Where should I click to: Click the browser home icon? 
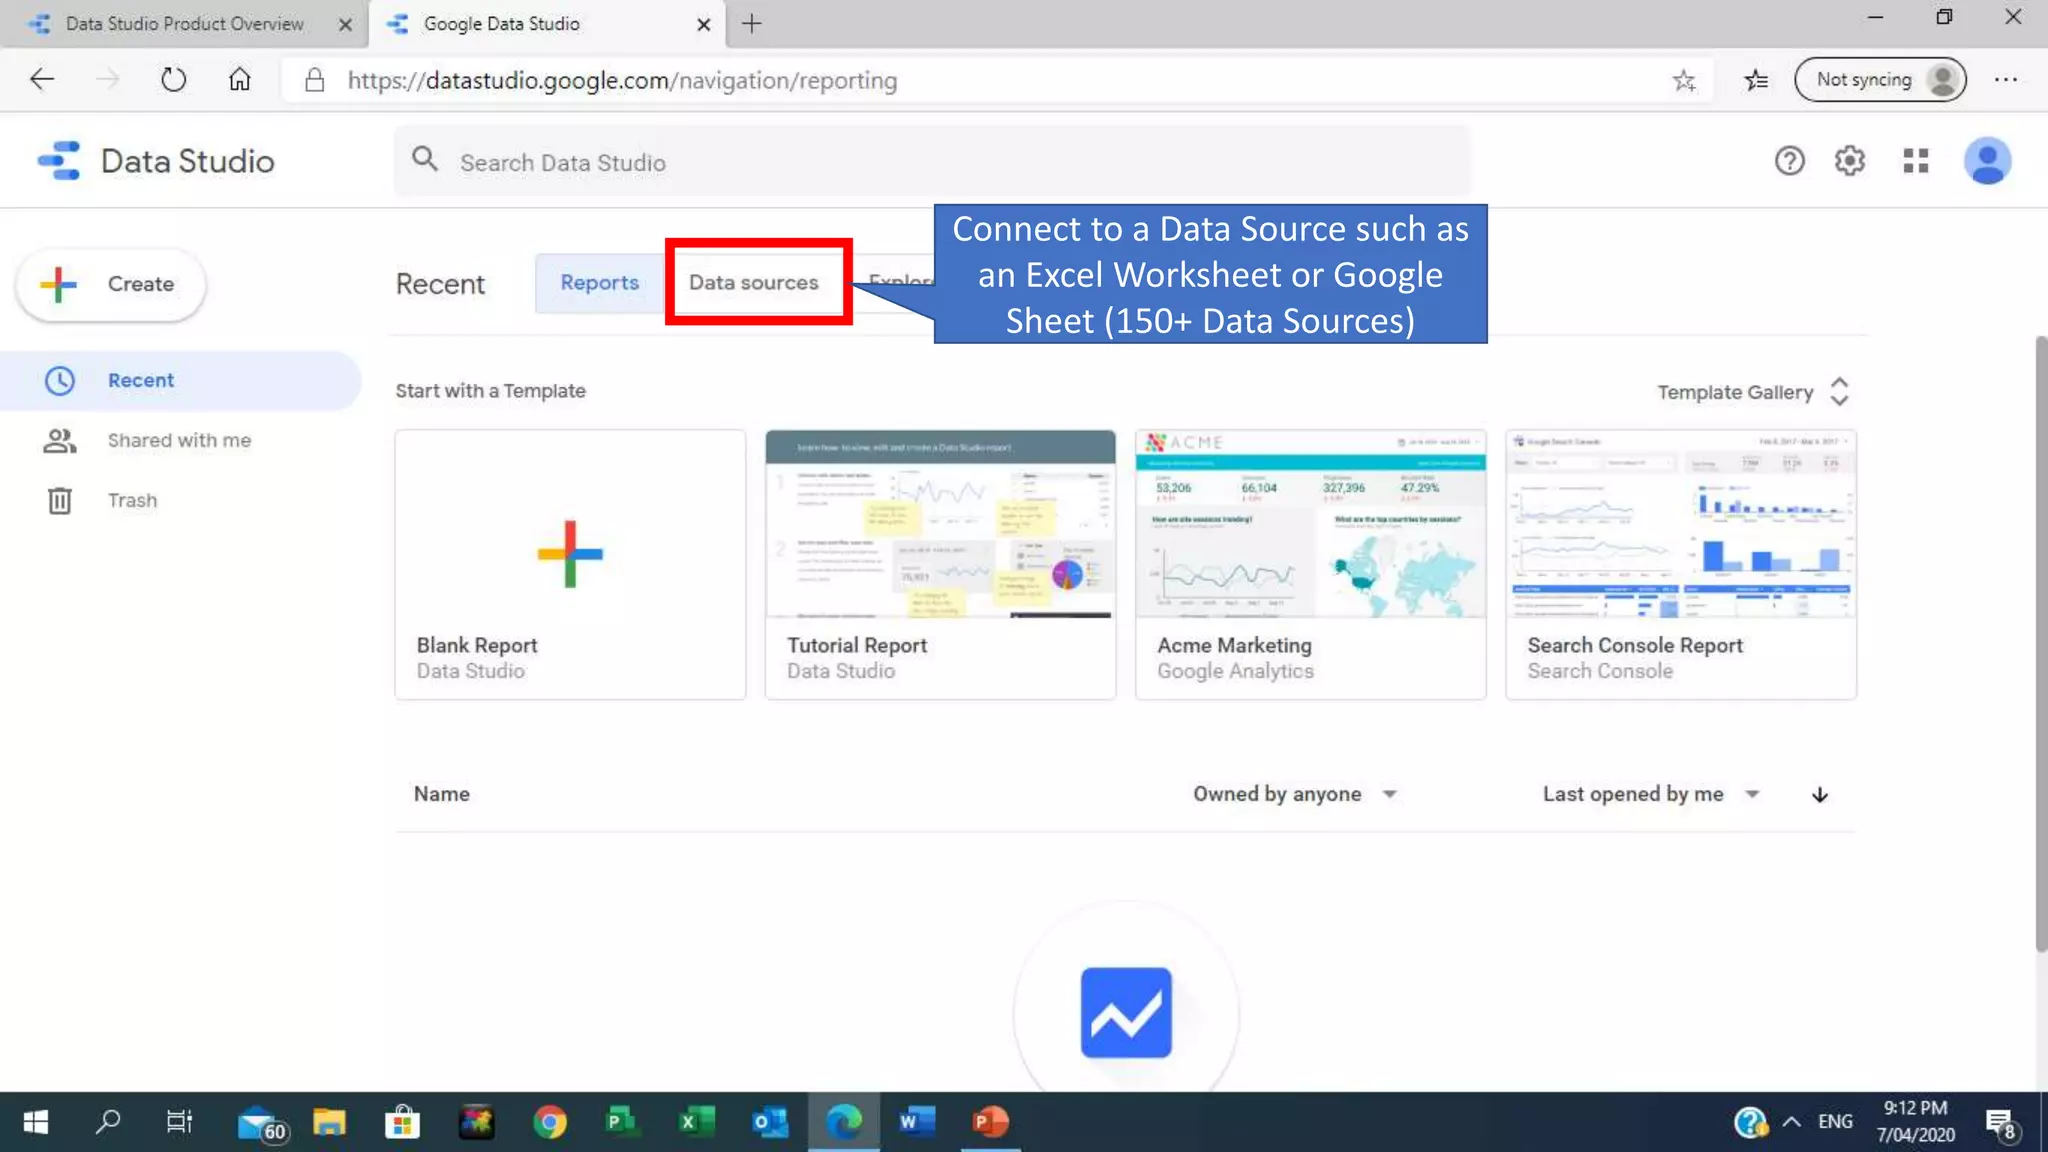click(x=240, y=80)
